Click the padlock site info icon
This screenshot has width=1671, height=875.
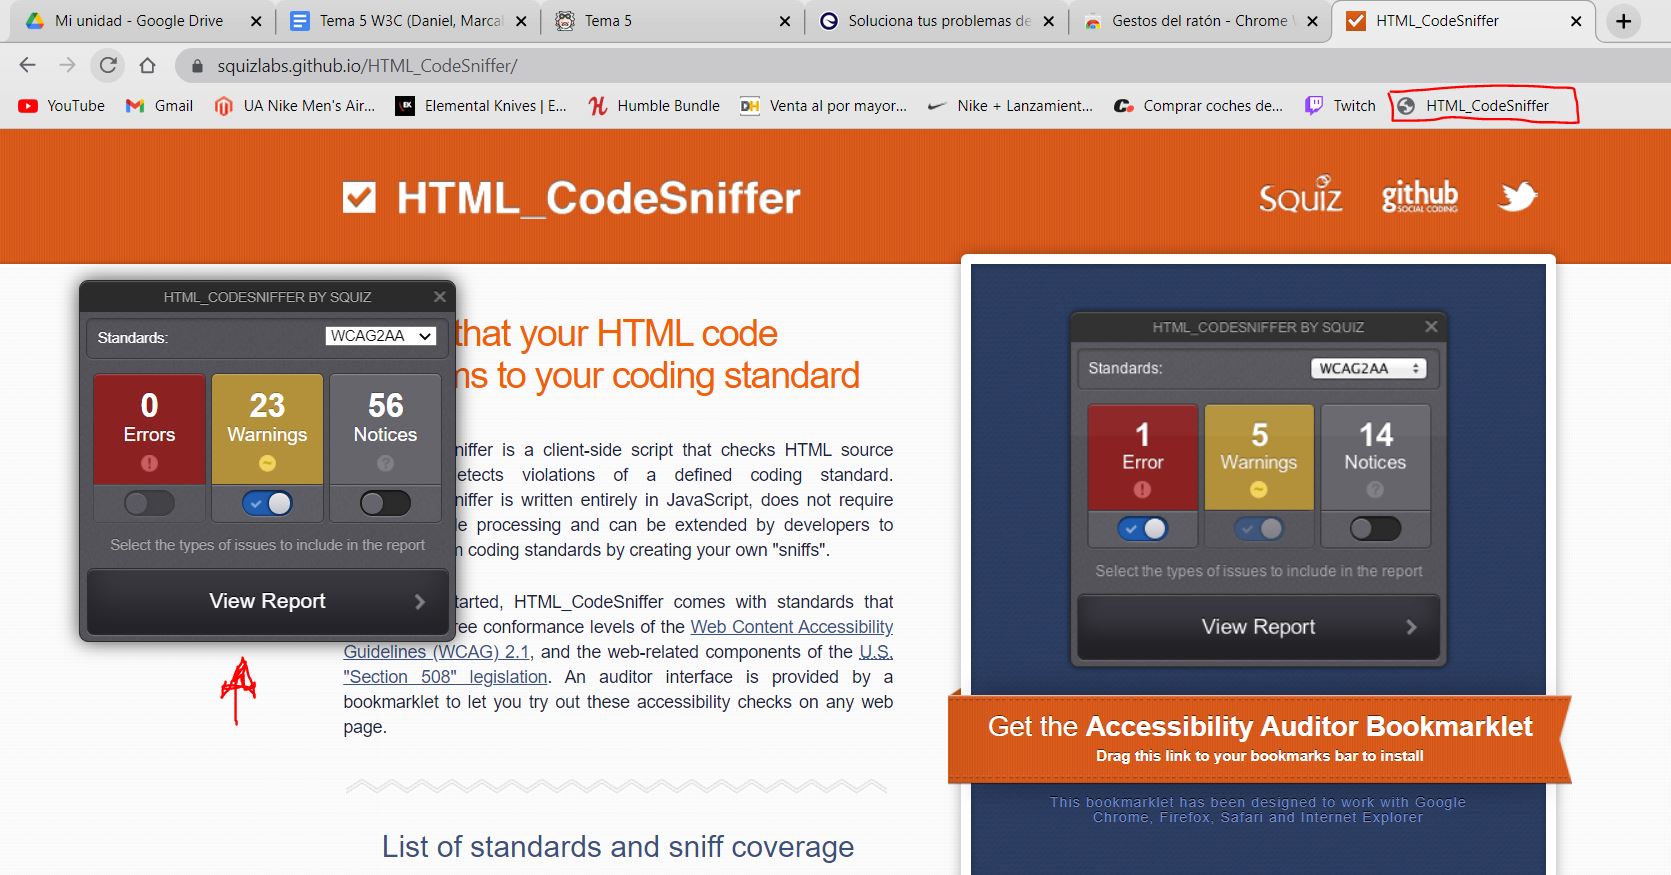pos(197,66)
